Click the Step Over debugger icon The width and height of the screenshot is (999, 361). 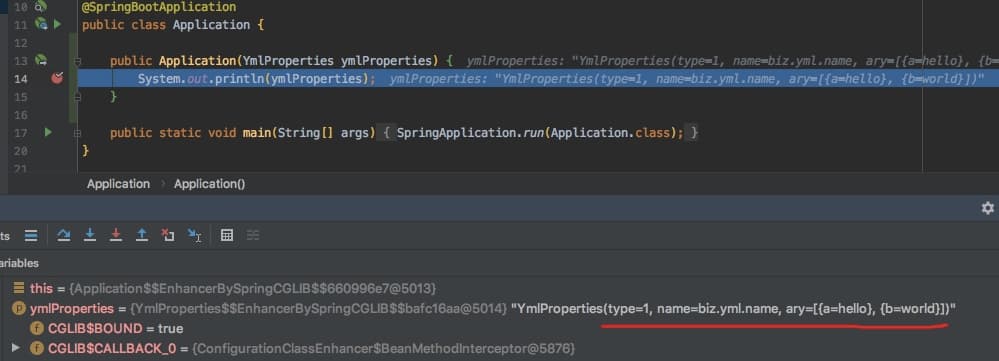(x=63, y=235)
